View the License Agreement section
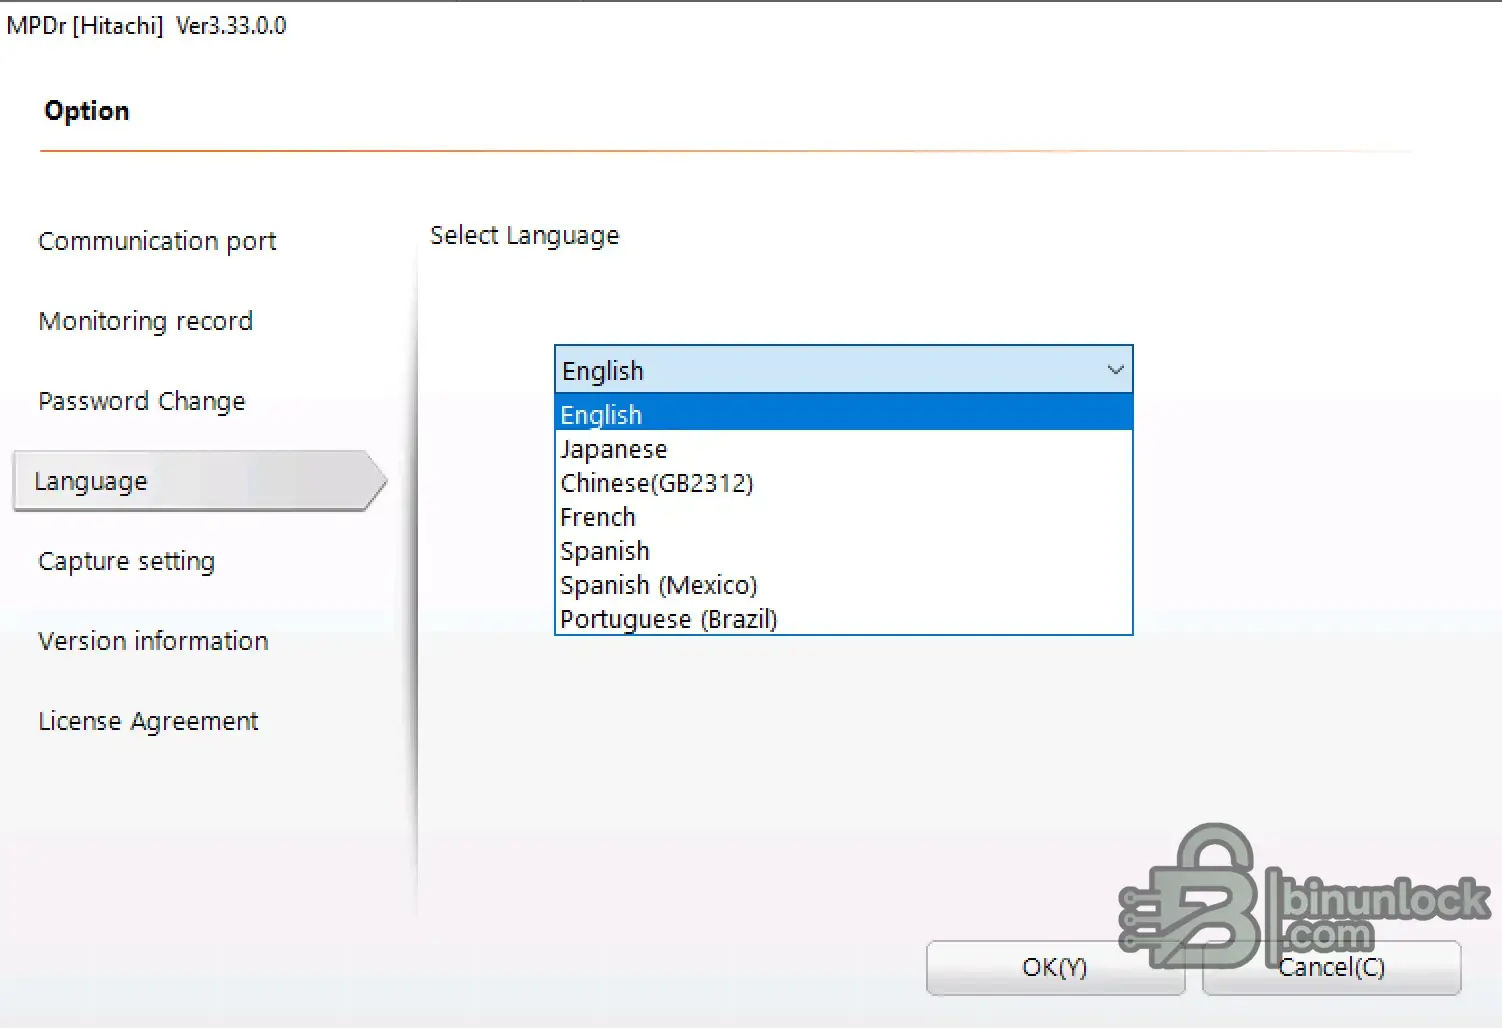The height and width of the screenshot is (1028, 1502). 148,721
